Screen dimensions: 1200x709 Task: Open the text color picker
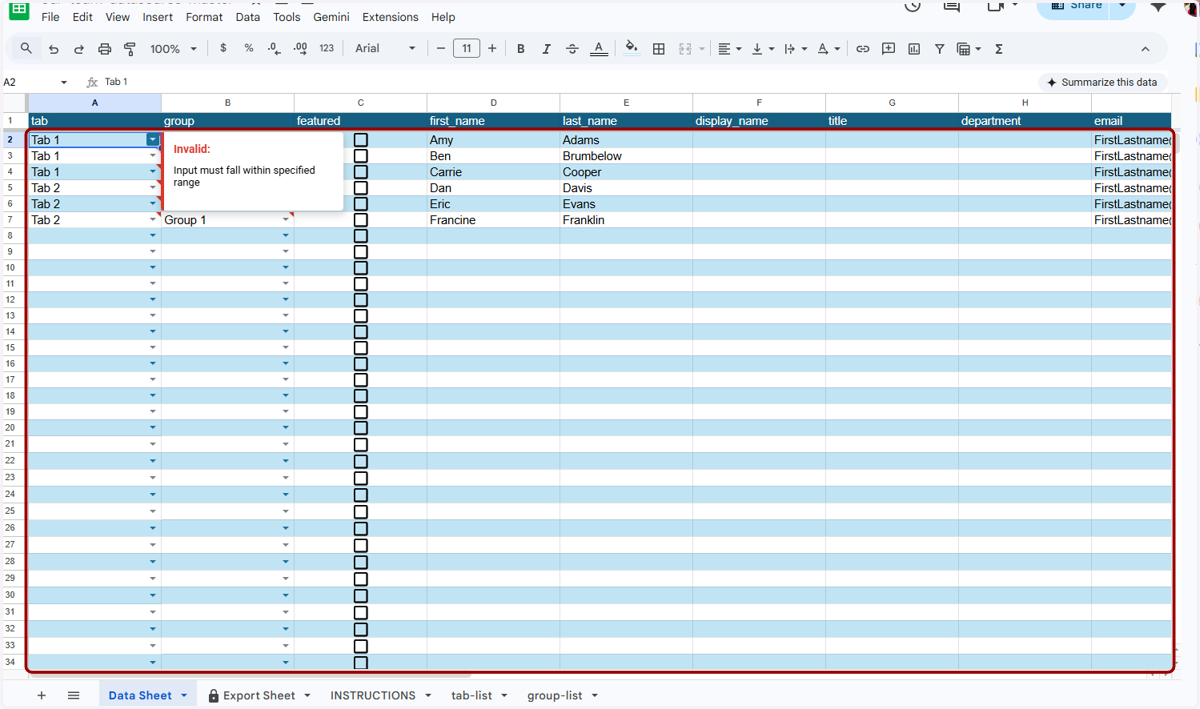click(598, 48)
